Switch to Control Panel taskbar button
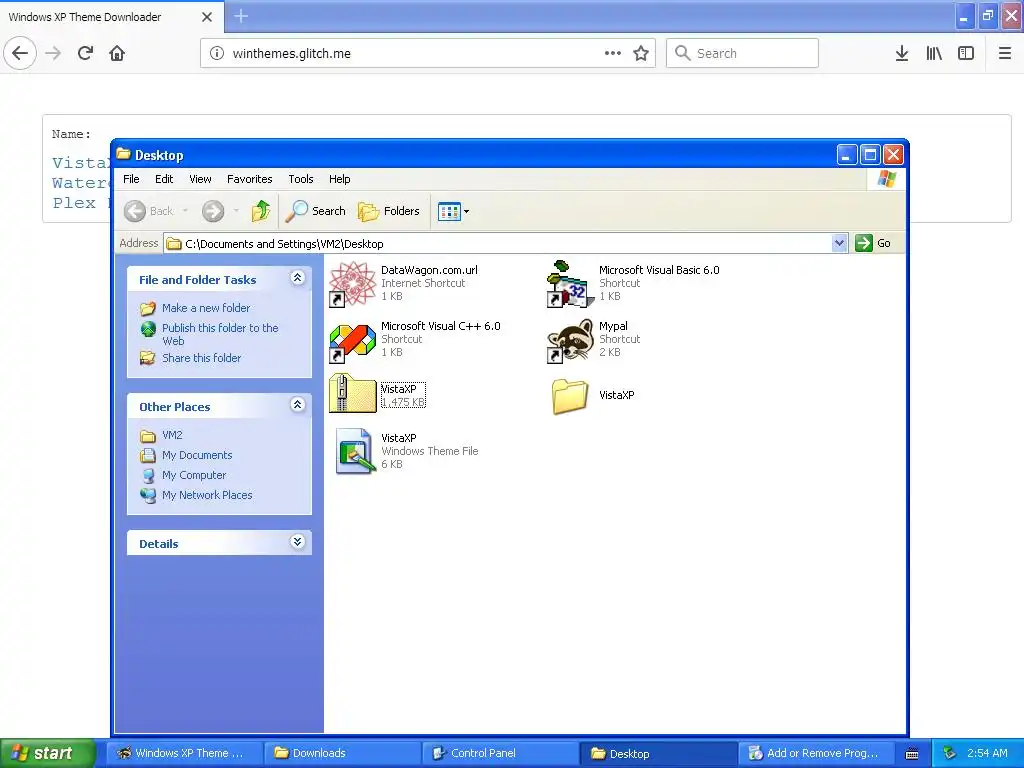 pyautogui.click(x=500, y=753)
